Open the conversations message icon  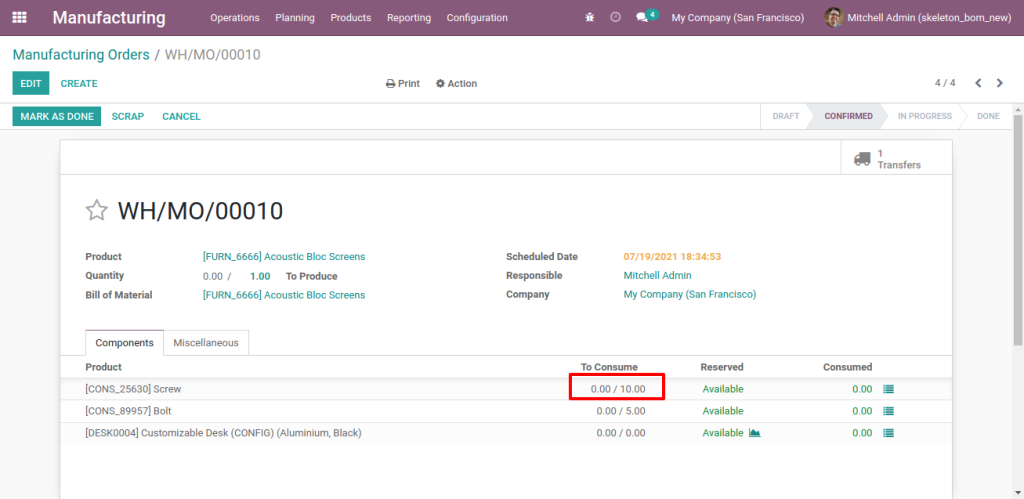tap(642, 18)
